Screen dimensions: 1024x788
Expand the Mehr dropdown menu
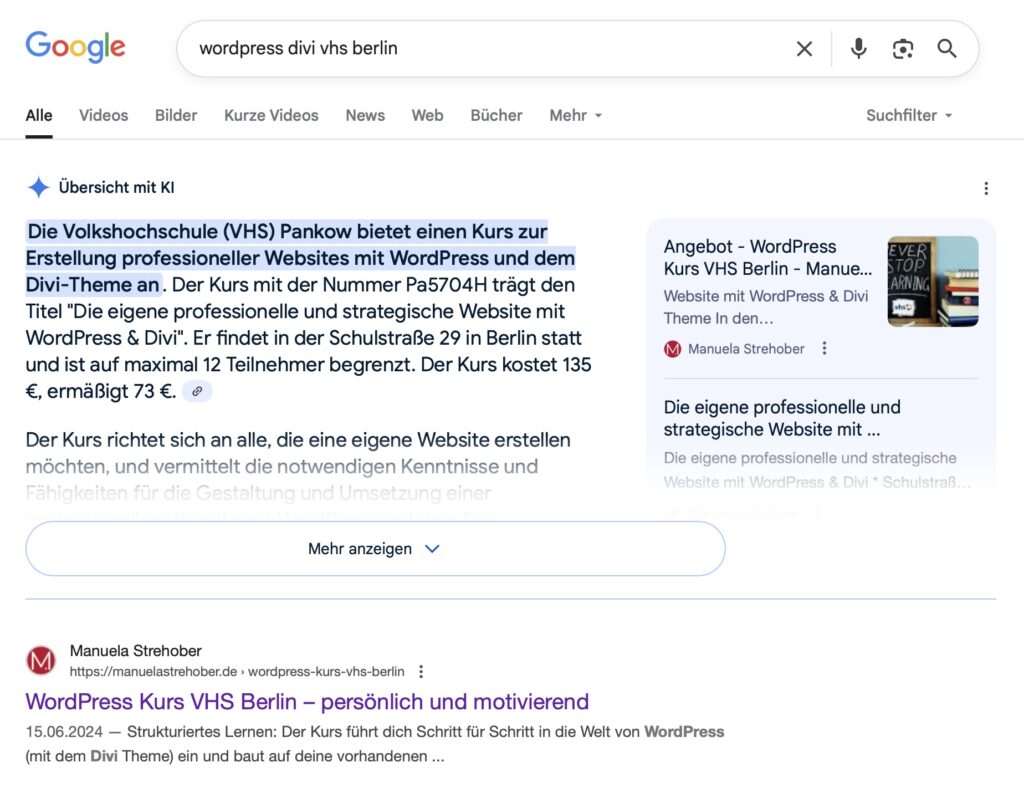pyautogui.click(x=575, y=116)
